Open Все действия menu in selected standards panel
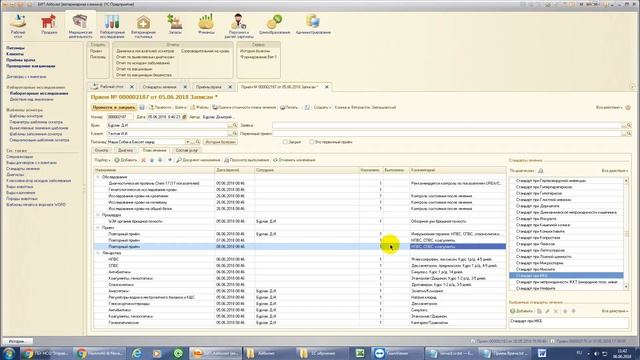 614,311
